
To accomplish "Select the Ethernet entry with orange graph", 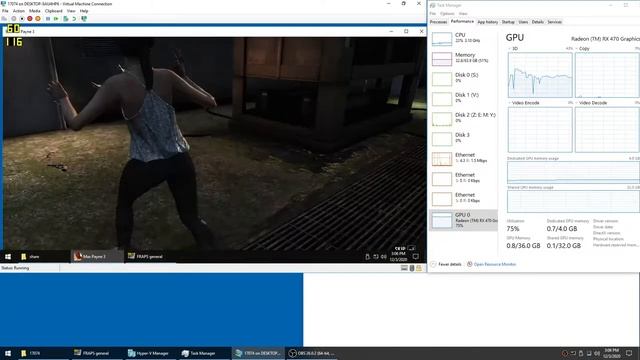I will [463, 159].
